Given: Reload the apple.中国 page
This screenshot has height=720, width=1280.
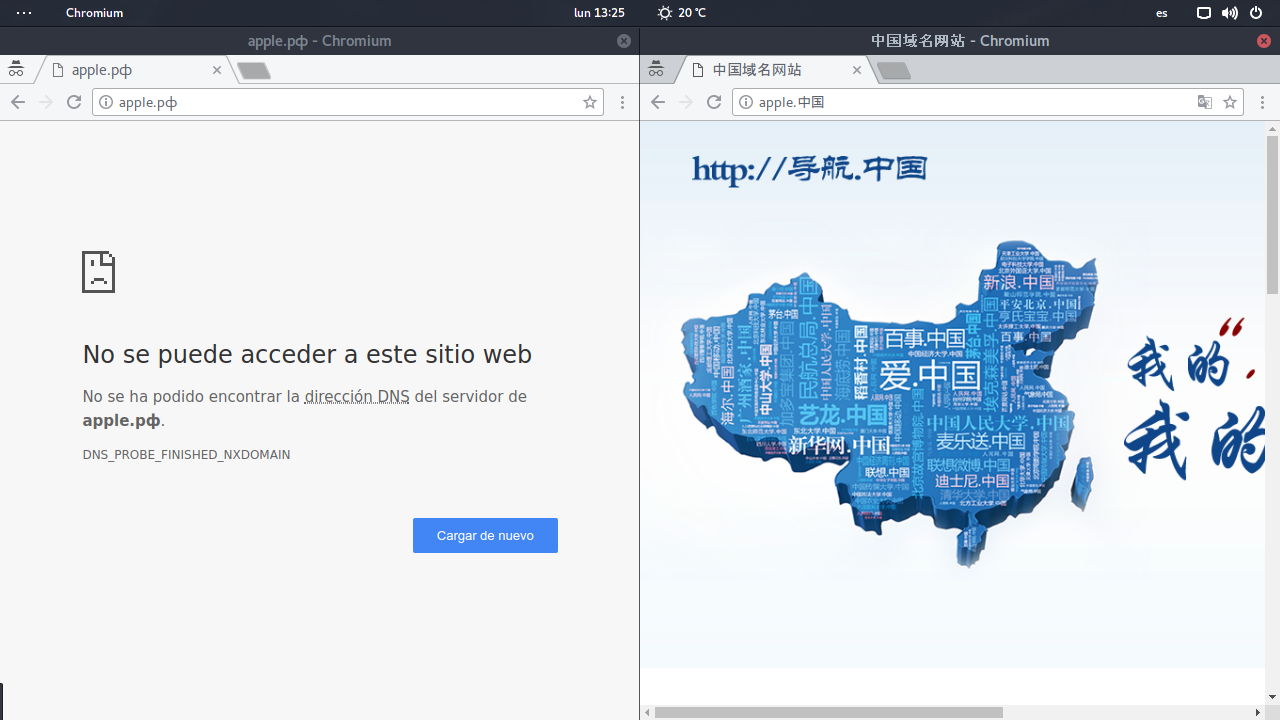Looking at the screenshot, I should tap(714, 102).
